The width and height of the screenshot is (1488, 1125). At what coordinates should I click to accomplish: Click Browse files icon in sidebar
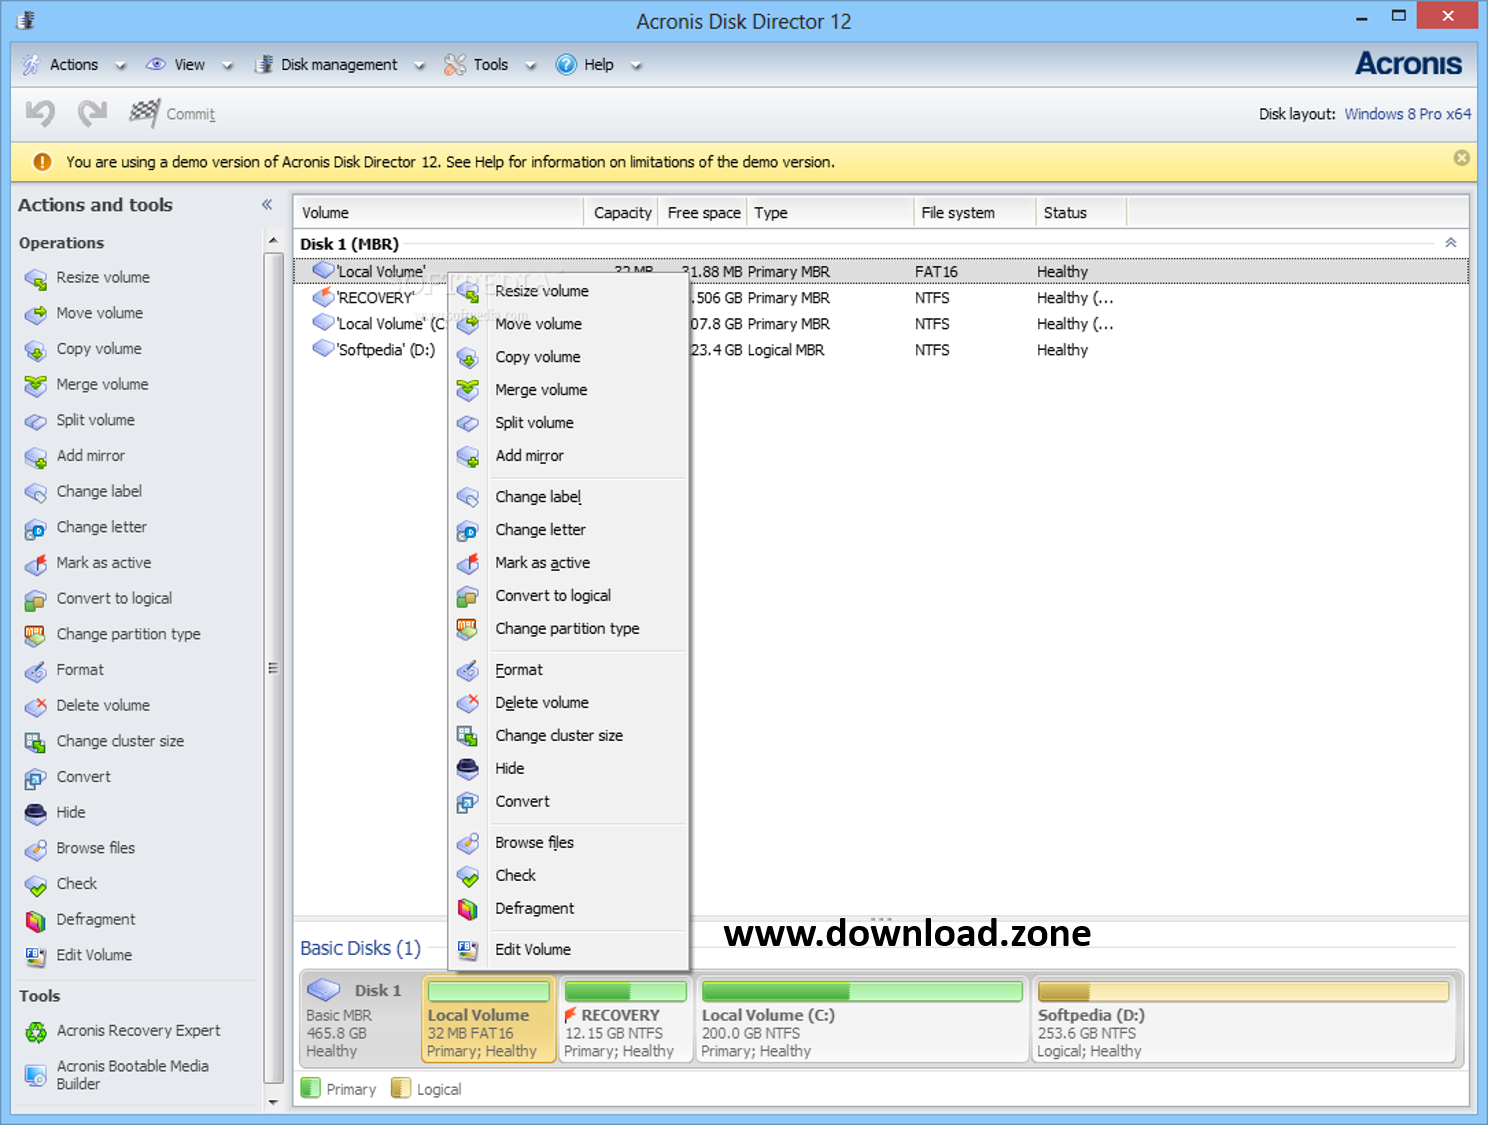tap(36, 849)
